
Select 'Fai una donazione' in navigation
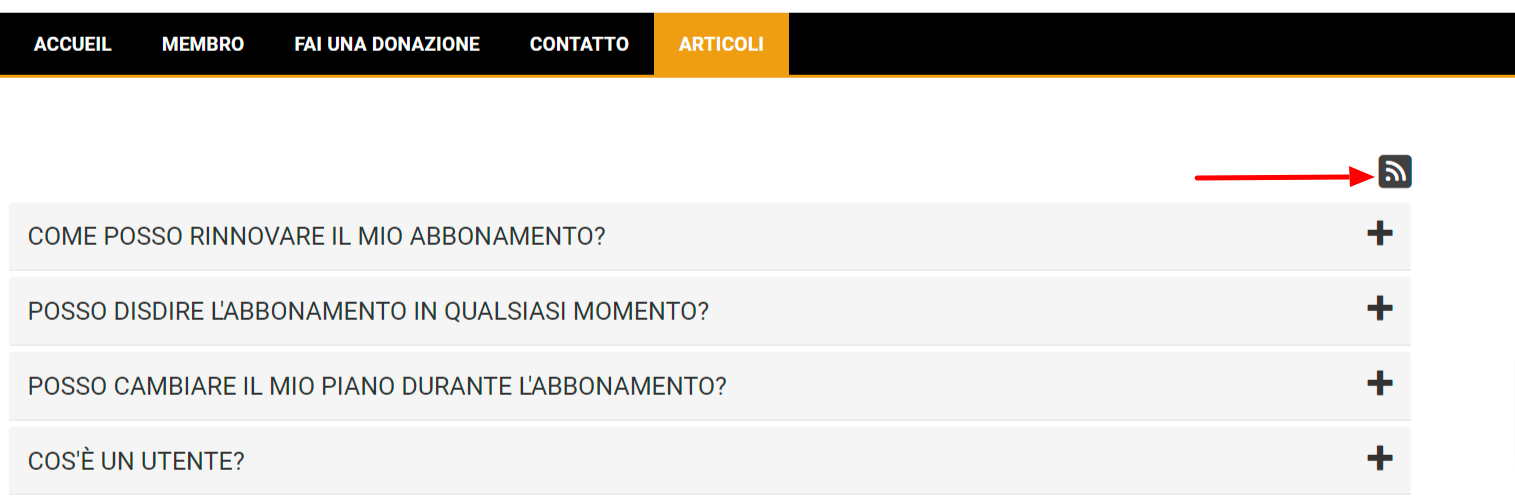click(x=387, y=44)
